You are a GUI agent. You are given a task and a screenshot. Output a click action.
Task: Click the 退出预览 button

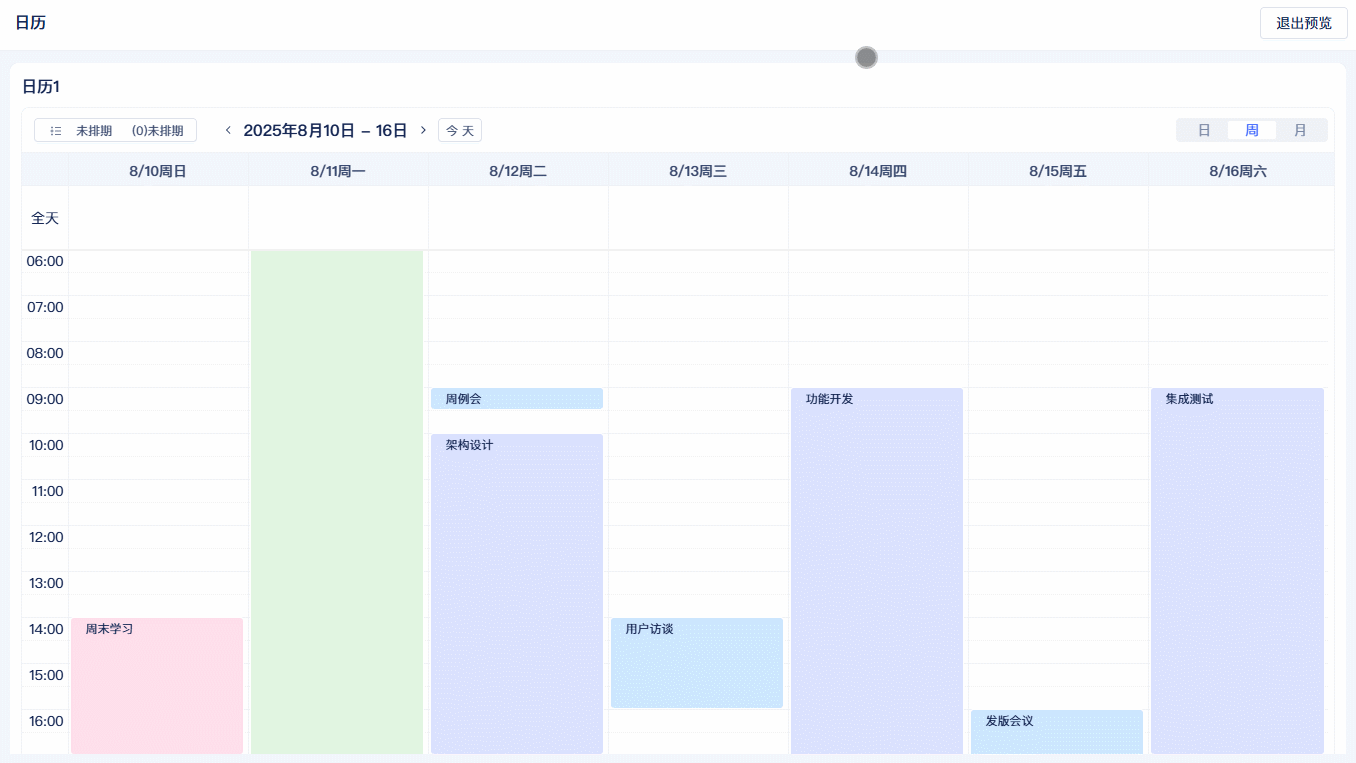(x=1304, y=23)
